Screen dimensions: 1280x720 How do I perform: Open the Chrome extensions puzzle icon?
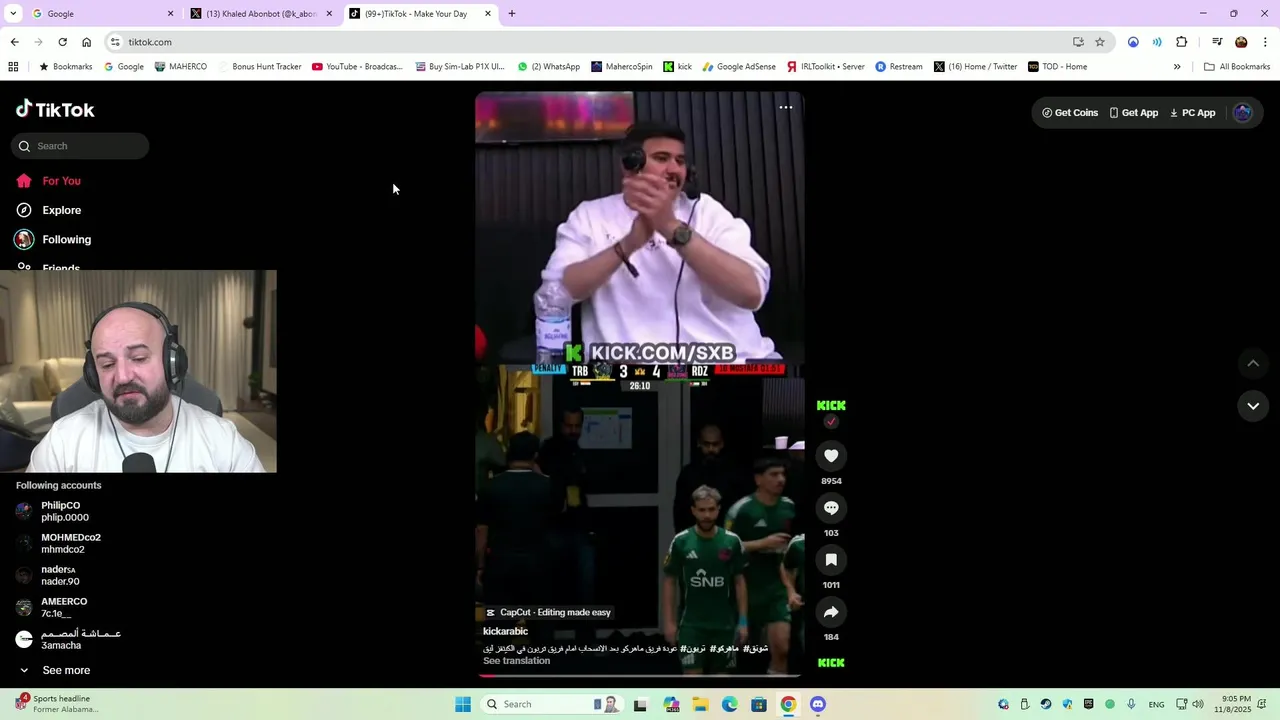tap(1181, 42)
